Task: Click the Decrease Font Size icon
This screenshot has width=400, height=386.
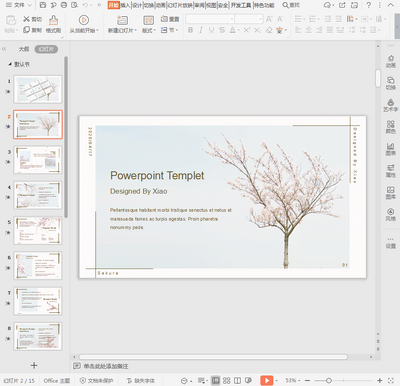Action: pyautogui.click(x=280, y=19)
